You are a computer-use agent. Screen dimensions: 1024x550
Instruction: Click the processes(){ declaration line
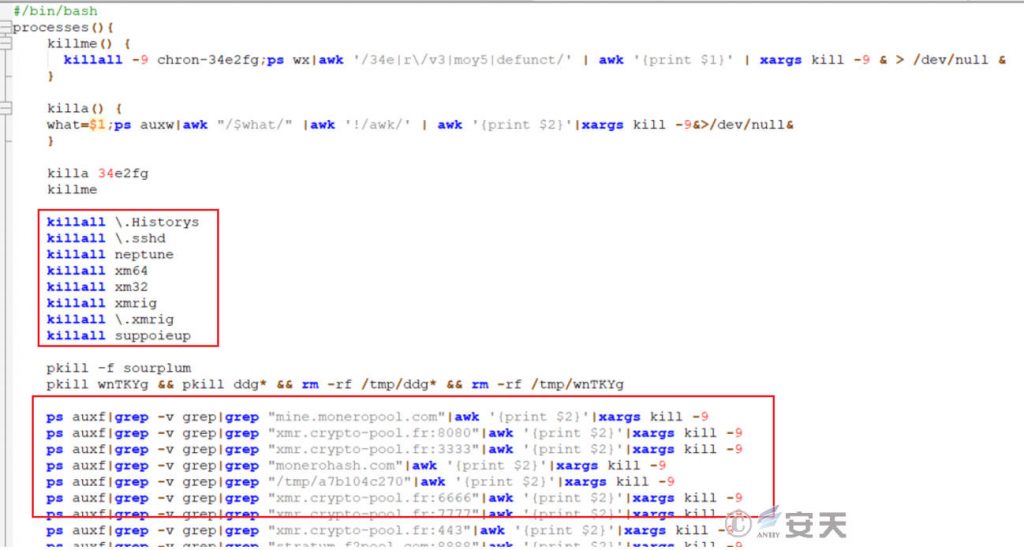click(63, 27)
